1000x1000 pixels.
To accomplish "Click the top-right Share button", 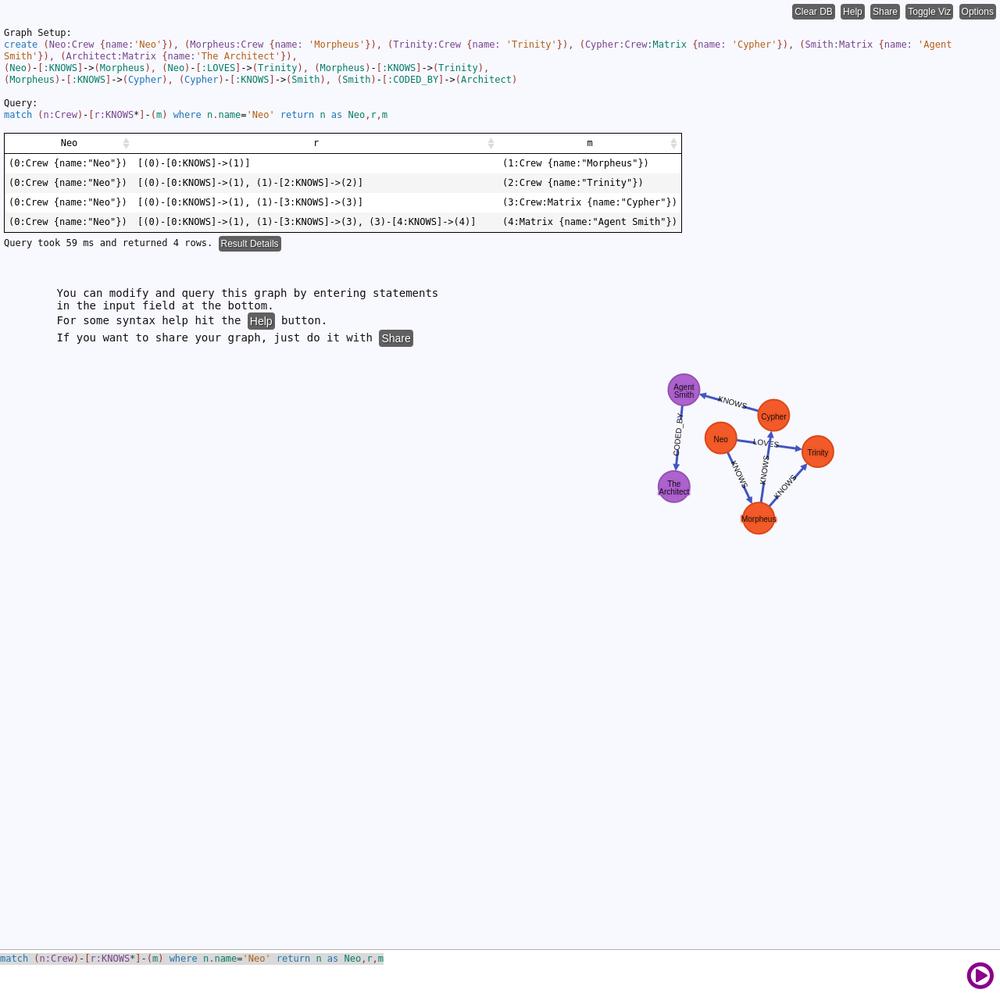I will tap(885, 11).
